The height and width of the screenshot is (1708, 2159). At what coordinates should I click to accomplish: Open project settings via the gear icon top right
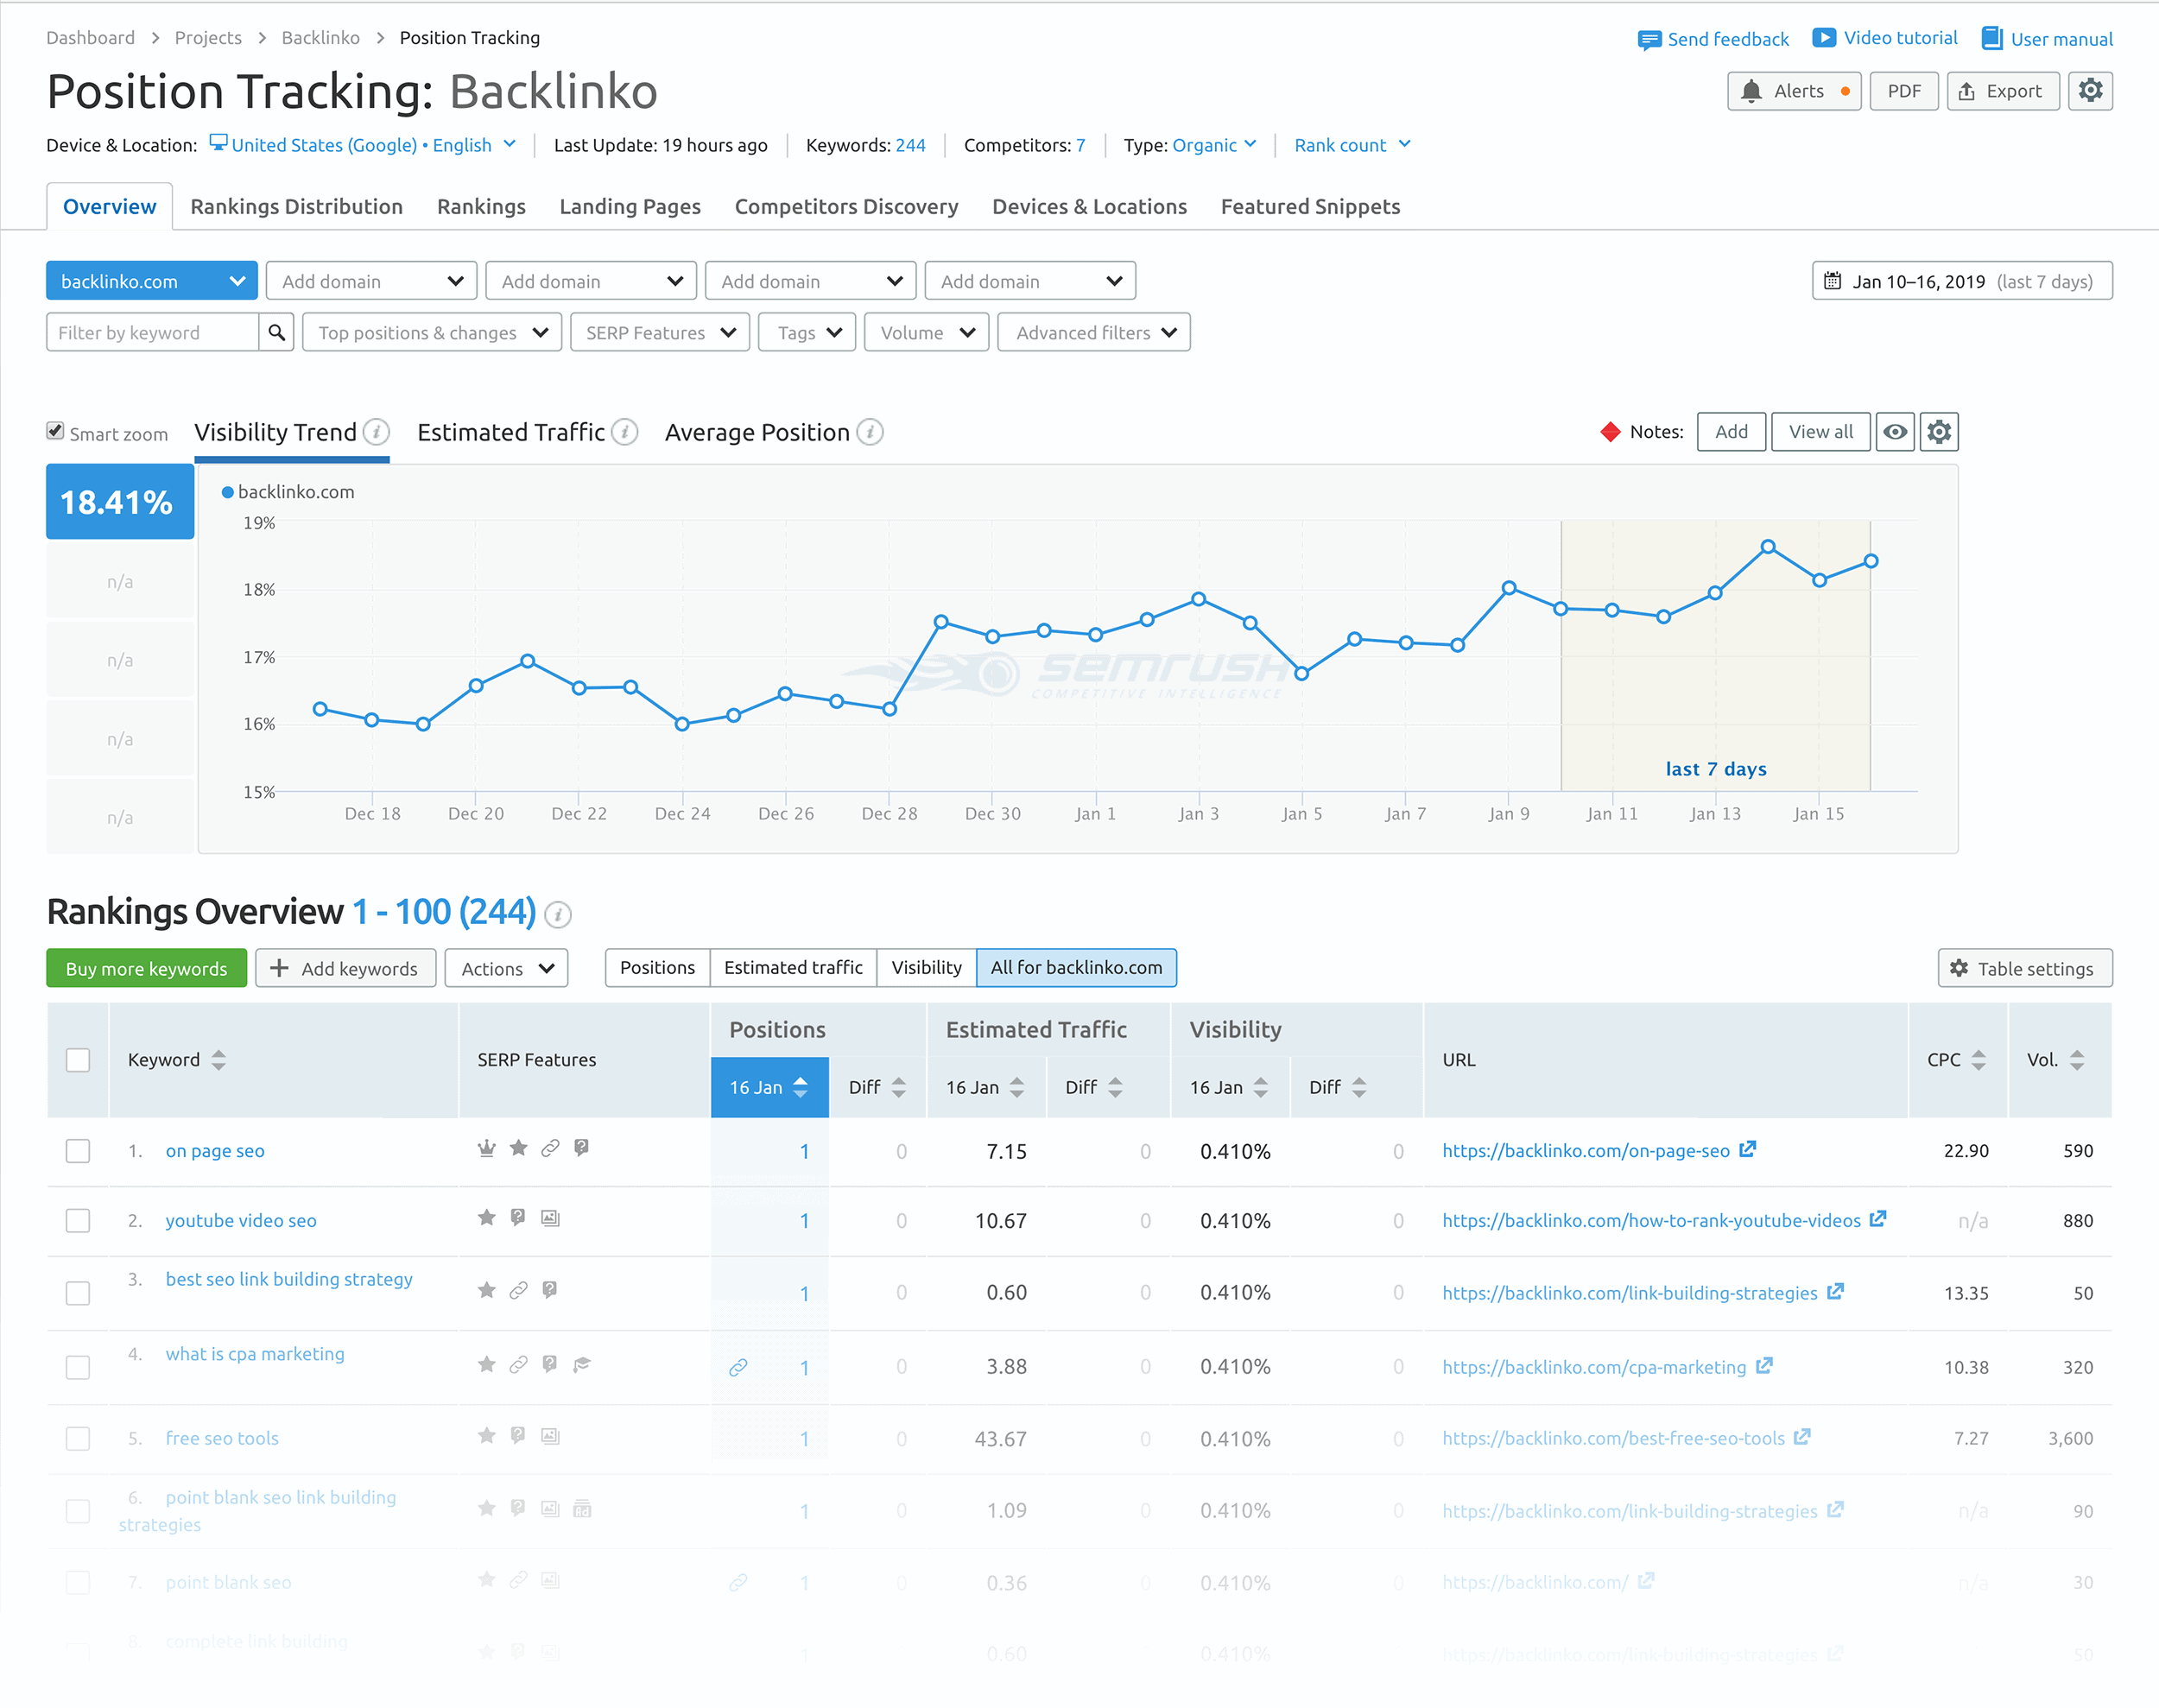[2090, 91]
